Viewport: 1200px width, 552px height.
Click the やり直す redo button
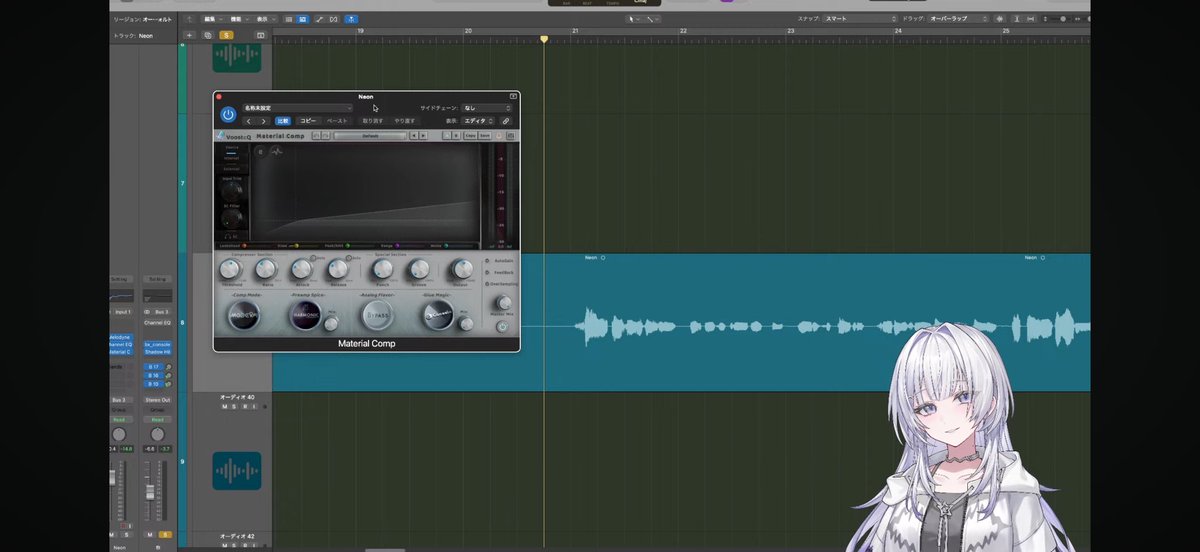404,120
